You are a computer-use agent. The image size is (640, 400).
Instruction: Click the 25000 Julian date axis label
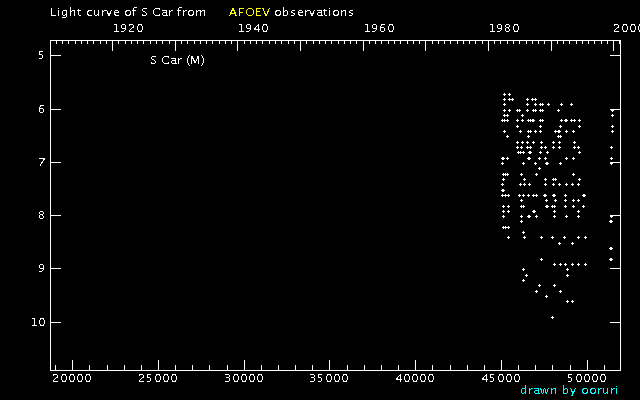pos(158,377)
